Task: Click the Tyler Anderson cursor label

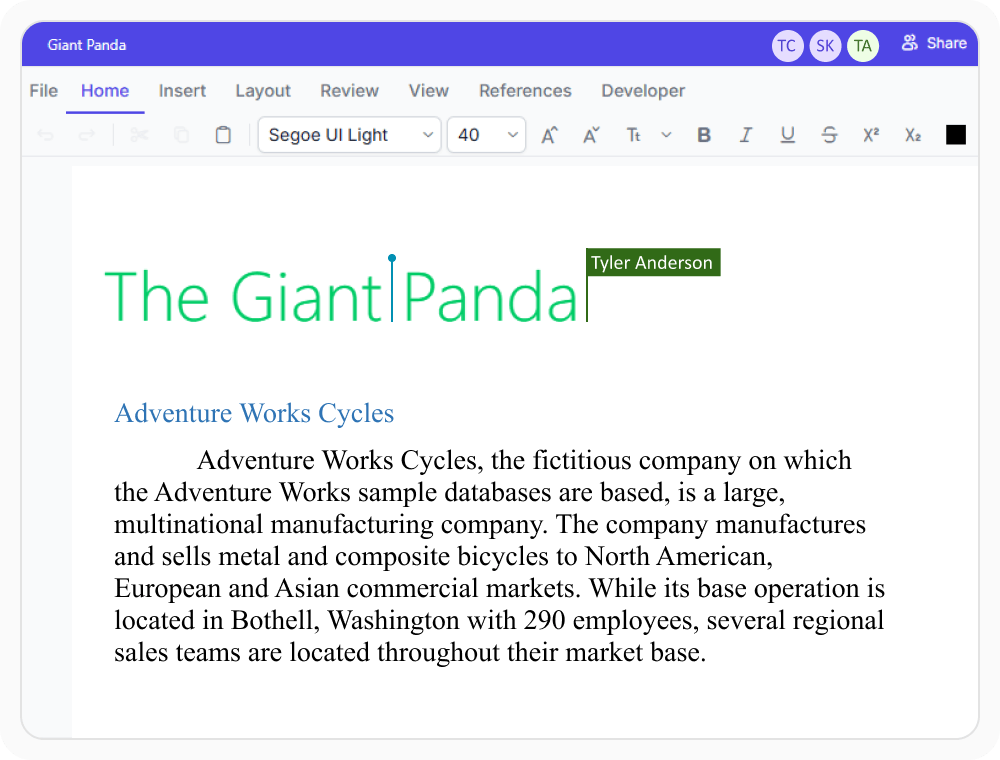Action: [653, 262]
